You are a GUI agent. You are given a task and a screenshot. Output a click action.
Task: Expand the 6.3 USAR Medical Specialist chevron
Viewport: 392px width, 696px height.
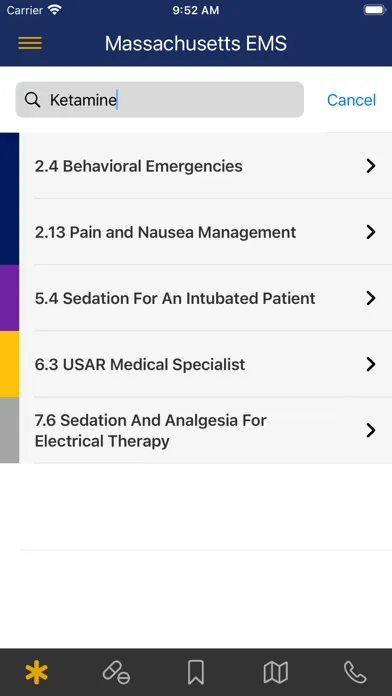tap(371, 364)
